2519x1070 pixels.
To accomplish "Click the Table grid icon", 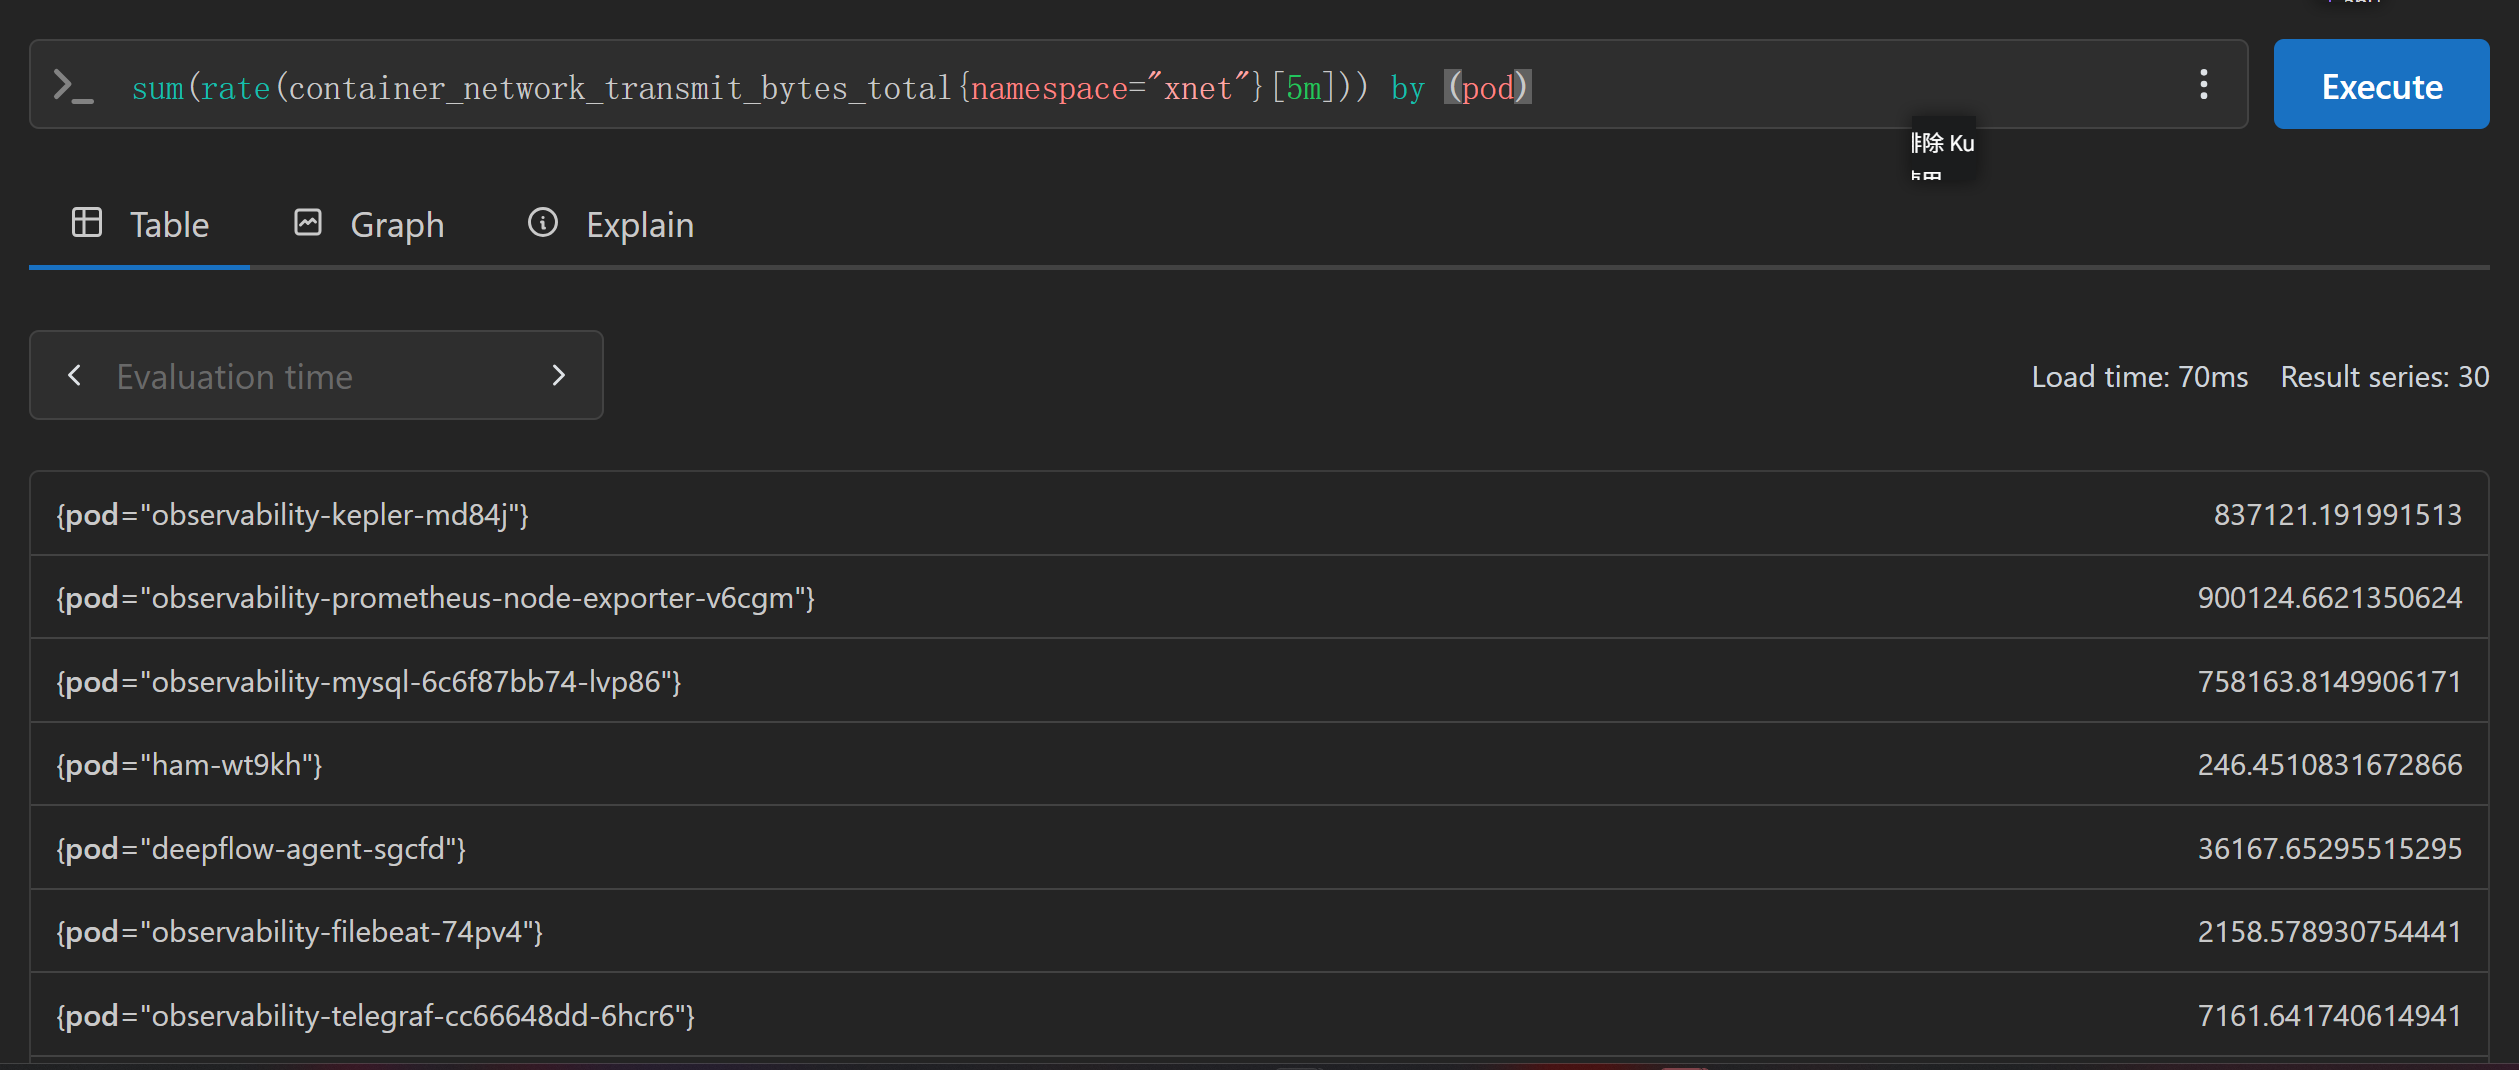I will [87, 222].
